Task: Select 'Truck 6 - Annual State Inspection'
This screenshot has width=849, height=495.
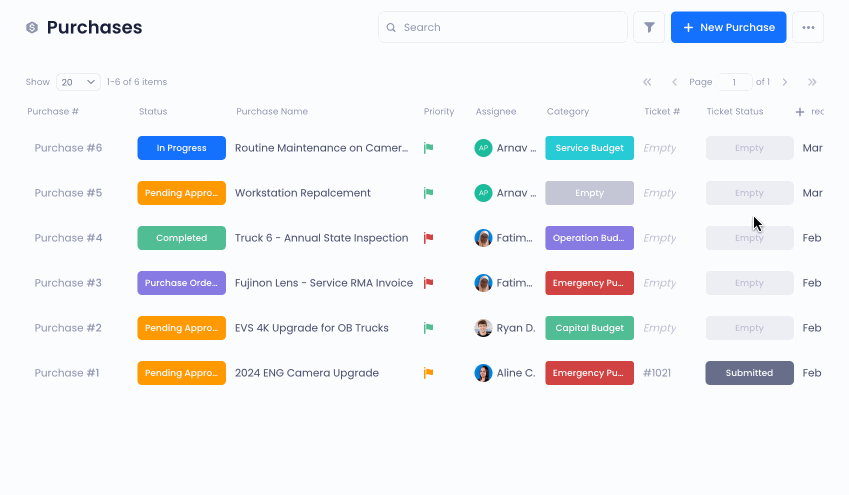Action: [322, 238]
